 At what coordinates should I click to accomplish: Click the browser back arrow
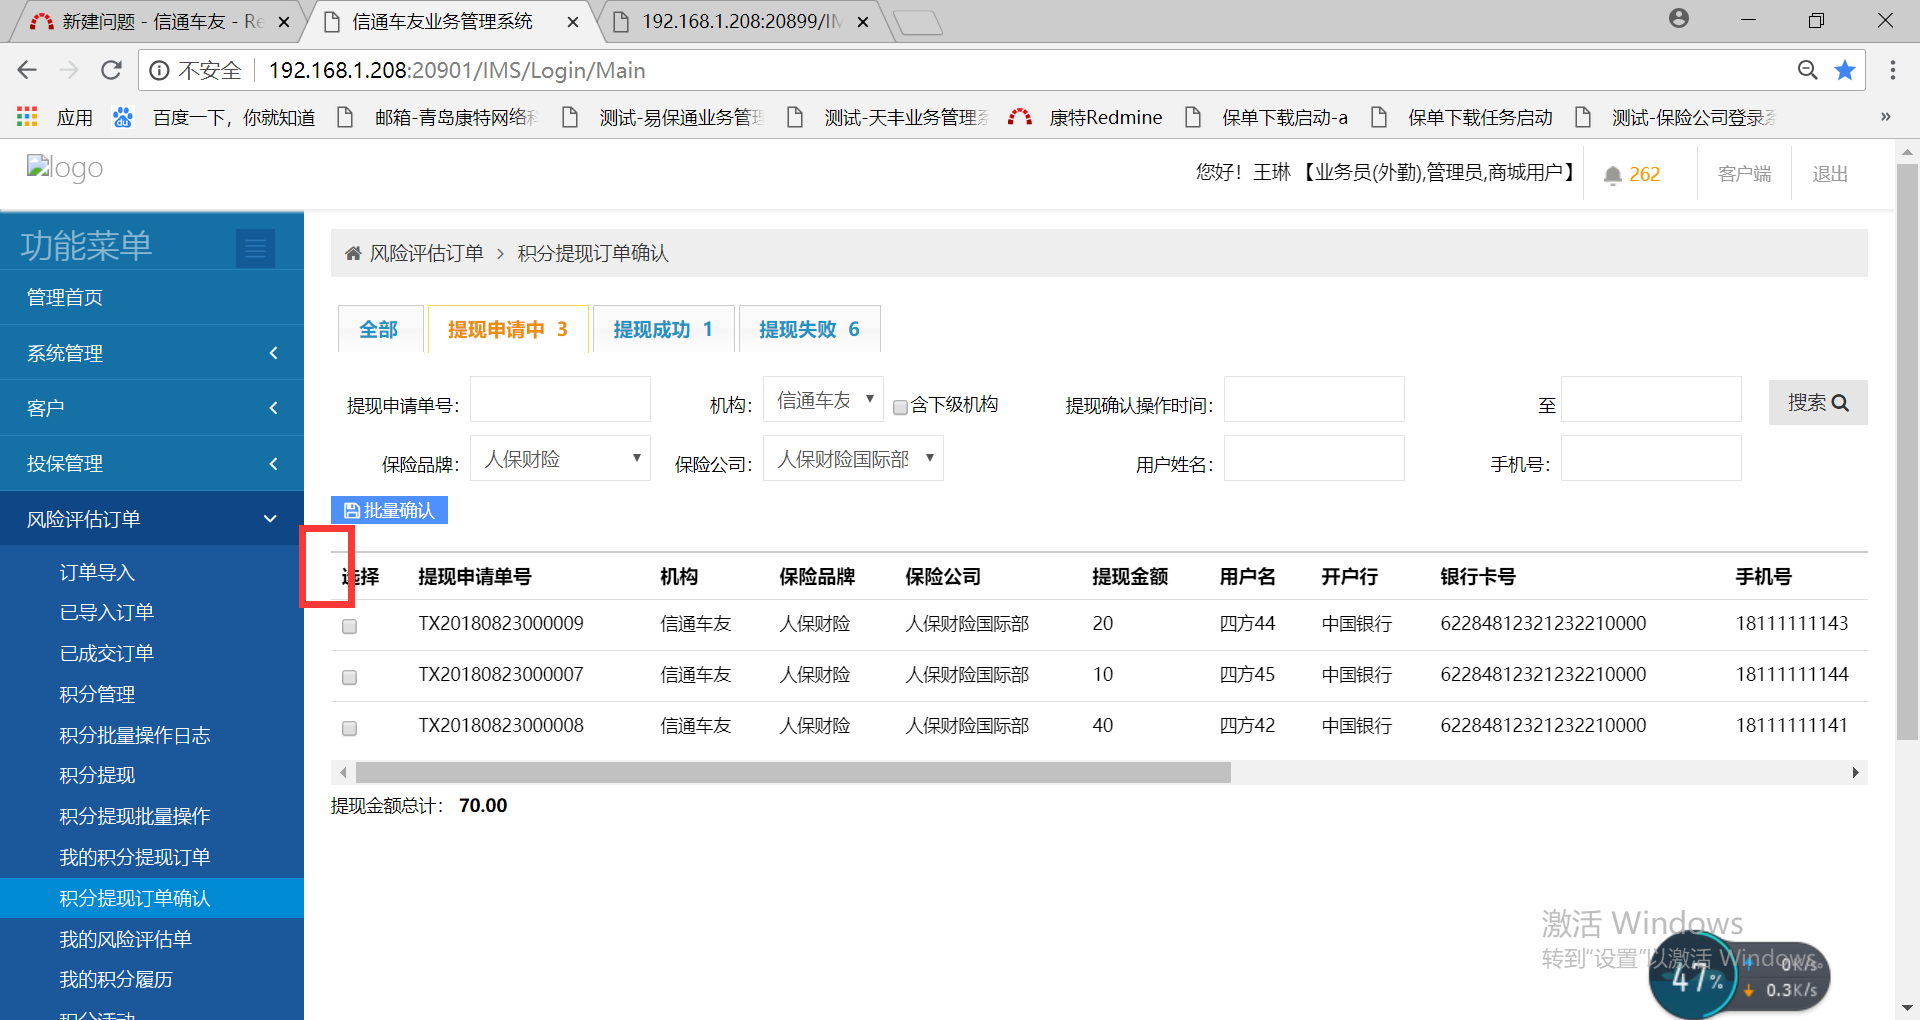[x=27, y=70]
